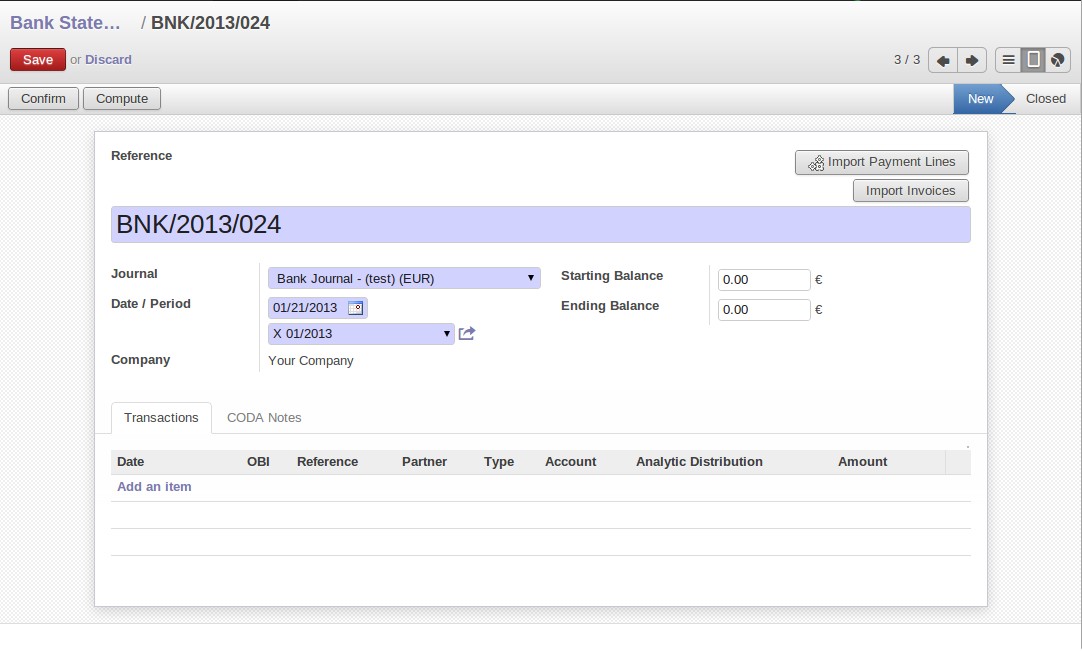Click Confirm to validate the statement
The image size is (1082, 651).
pyautogui.click(x=43, y=99)
